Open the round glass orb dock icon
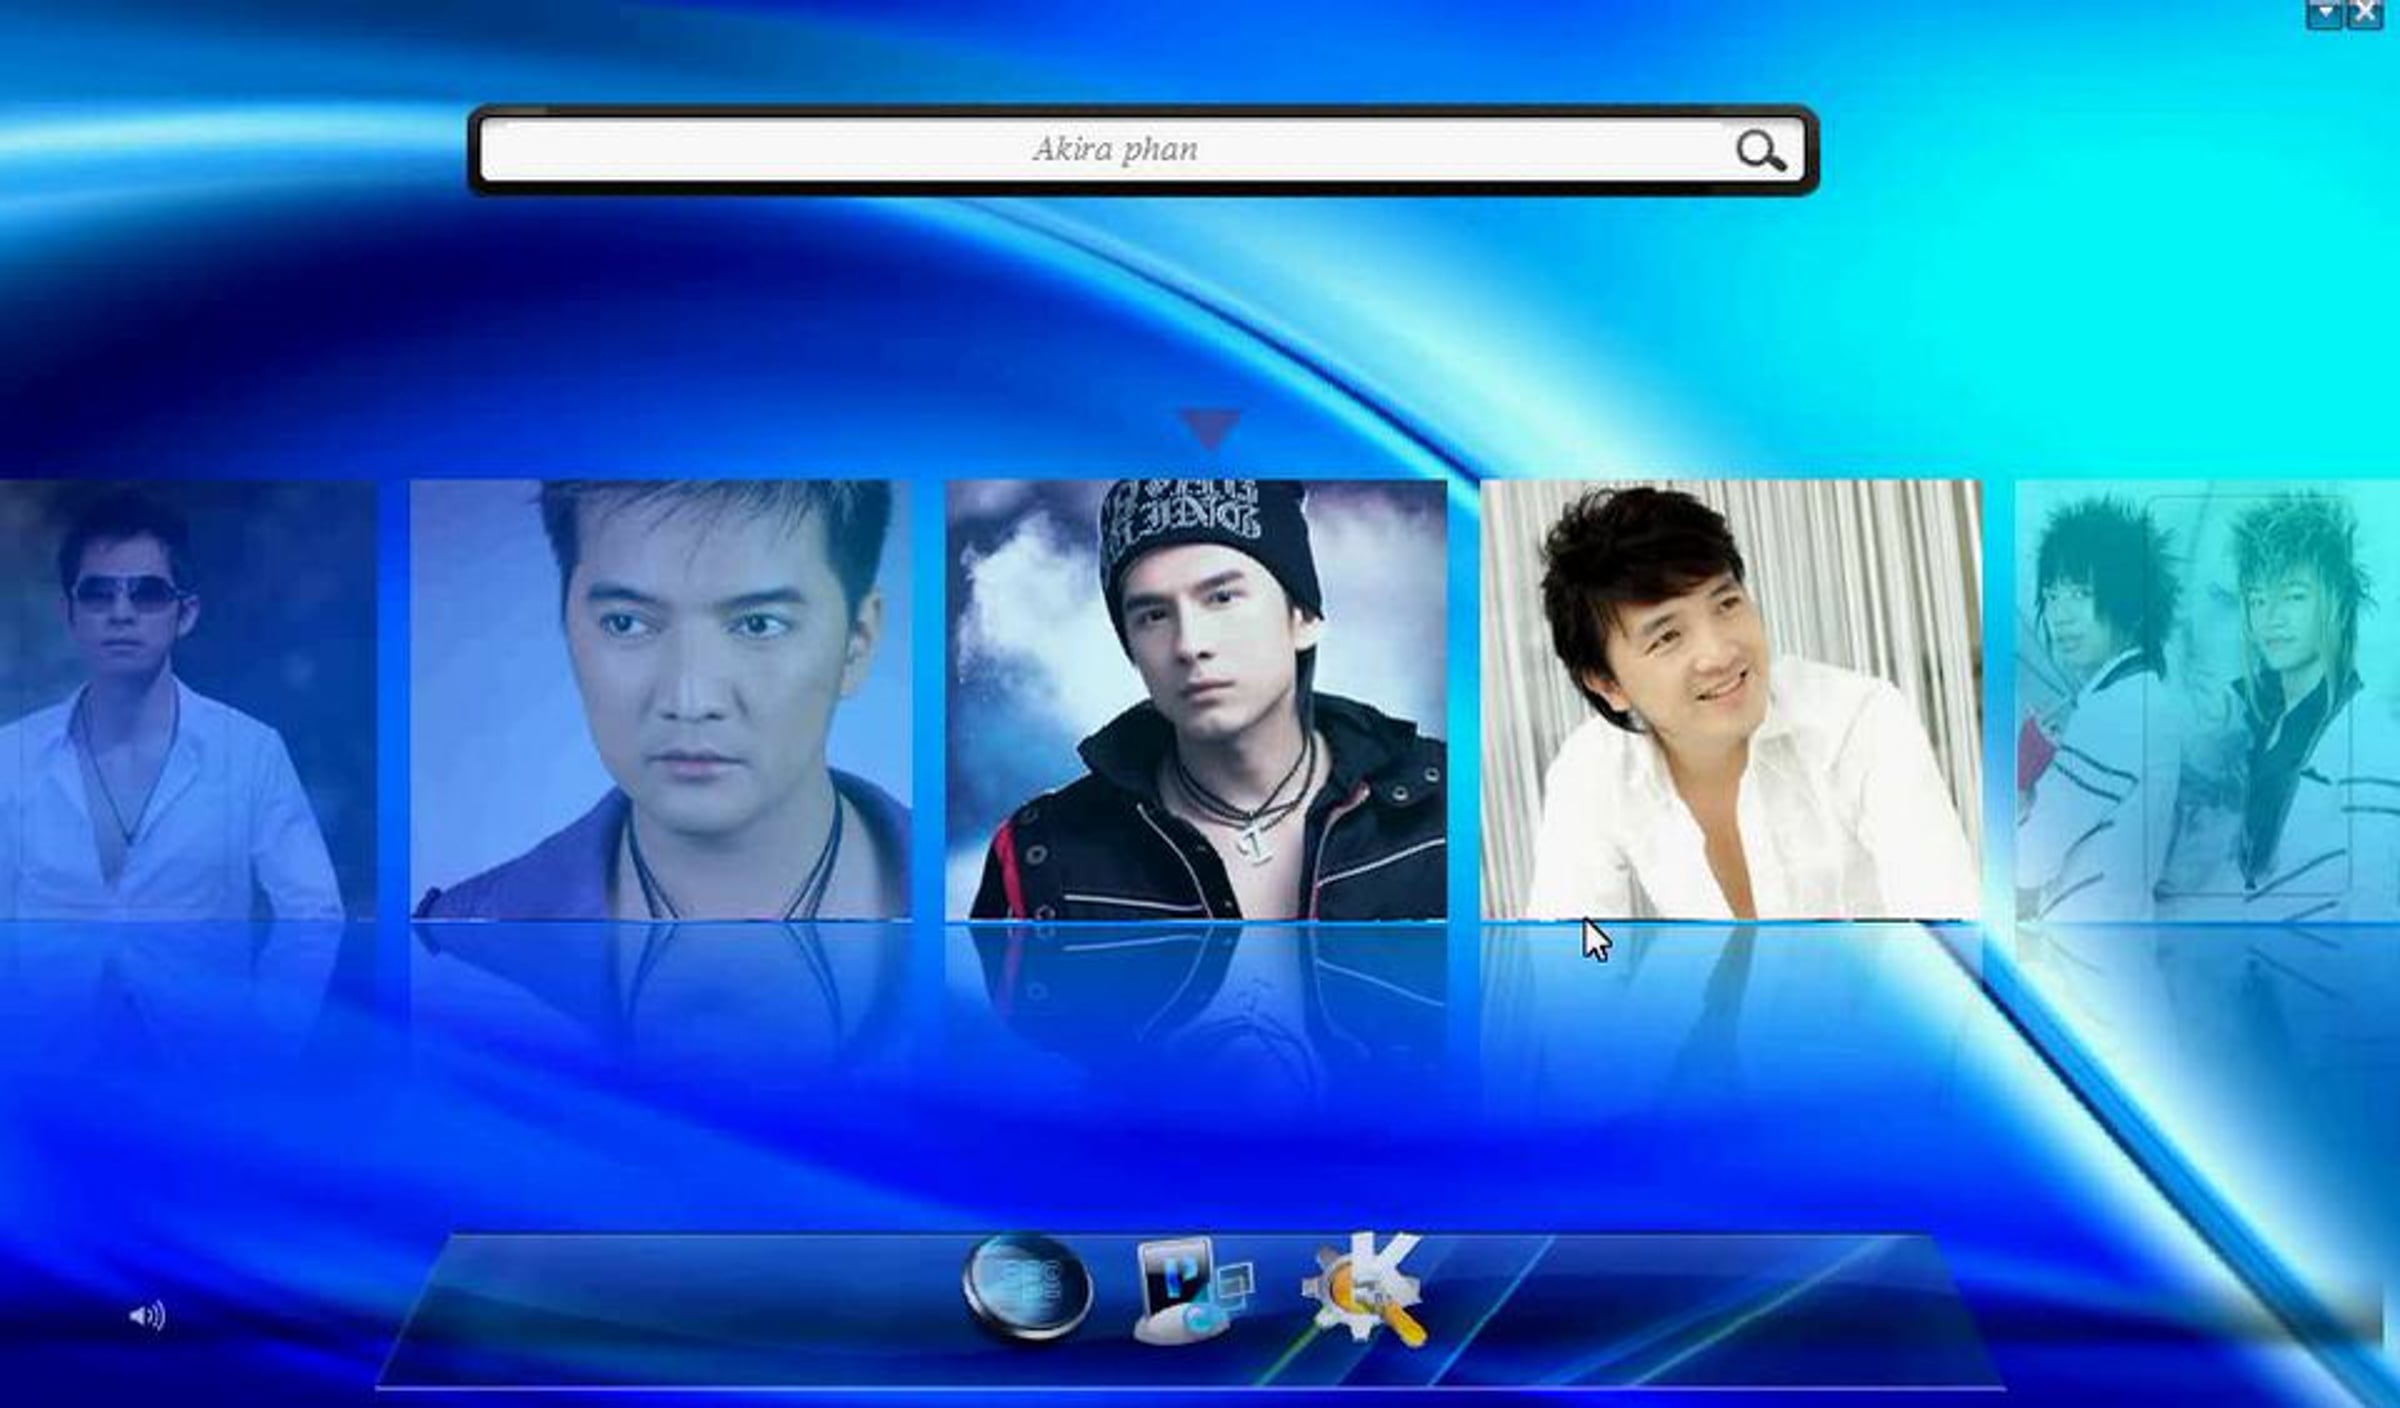The image size is (2400, 1408). pyautogui.click(x=1026, y=1288)
